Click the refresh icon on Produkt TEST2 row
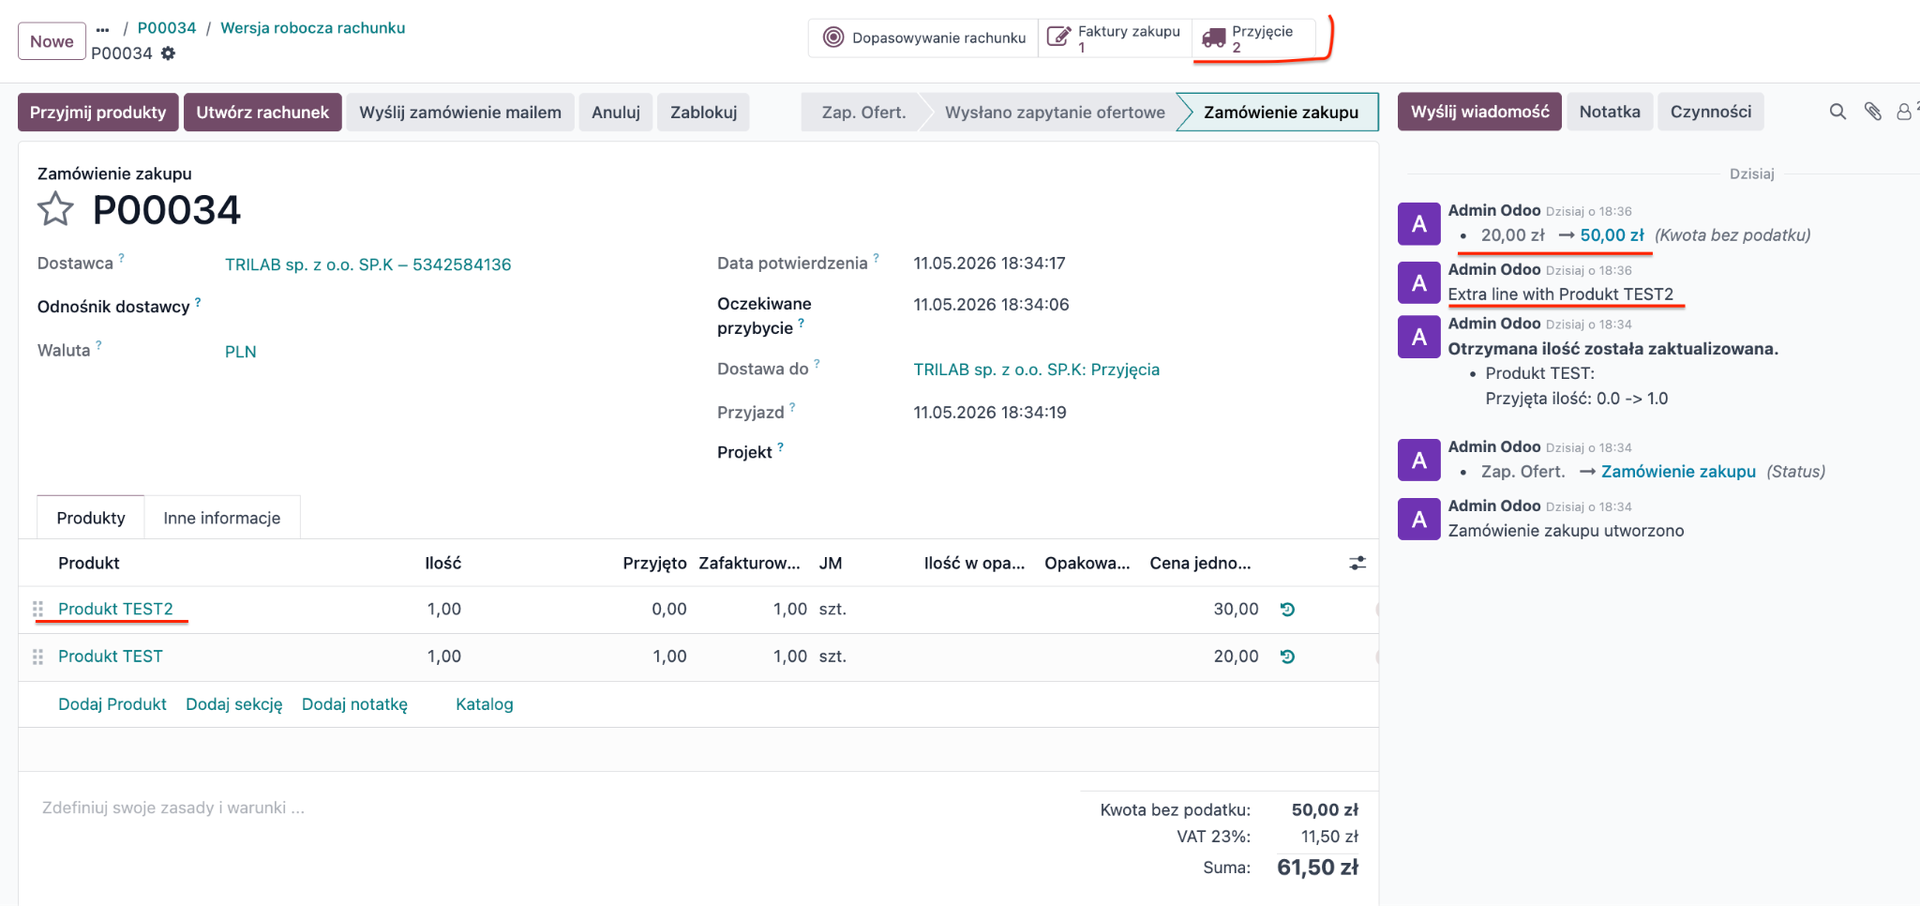The height and width of the screenshot is (906, 1920). (x=1288, y=609)
